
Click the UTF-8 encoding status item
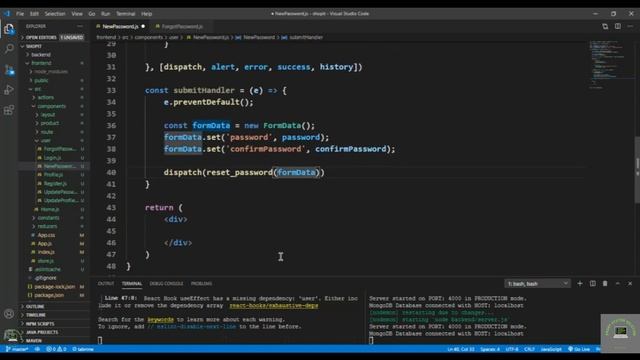(x=512, y=349)
